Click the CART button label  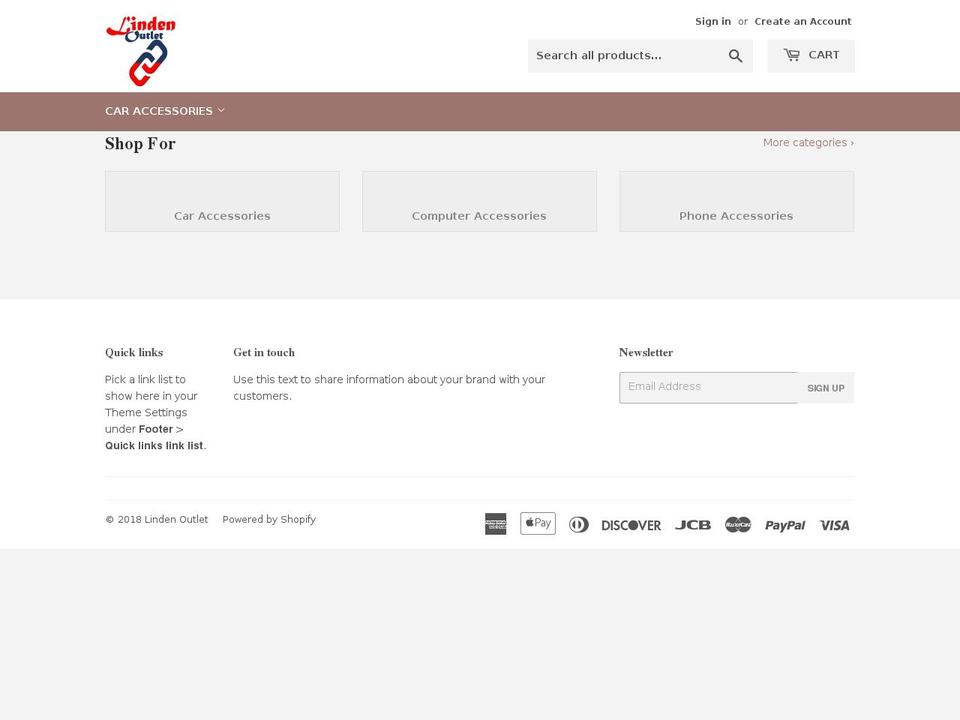pos(823,55)
